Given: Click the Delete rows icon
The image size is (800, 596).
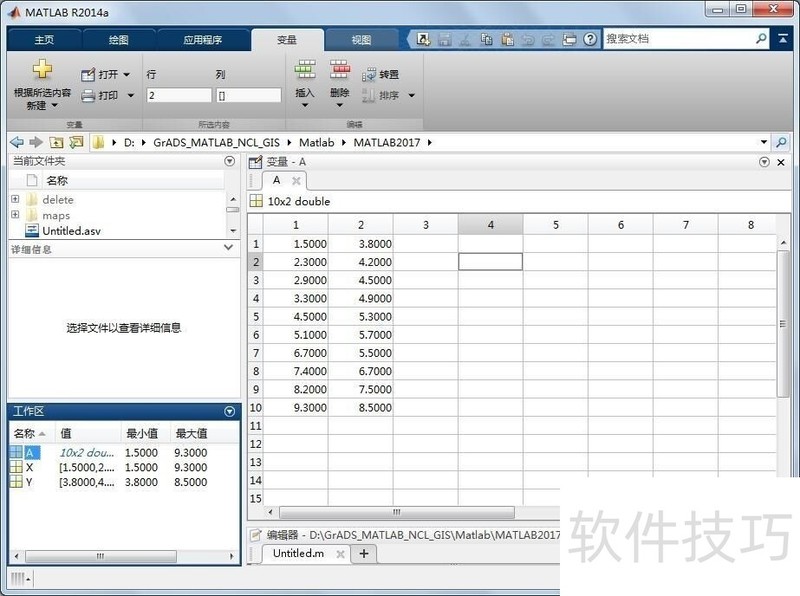Looking at the screenshot, I should coord(339,69).
